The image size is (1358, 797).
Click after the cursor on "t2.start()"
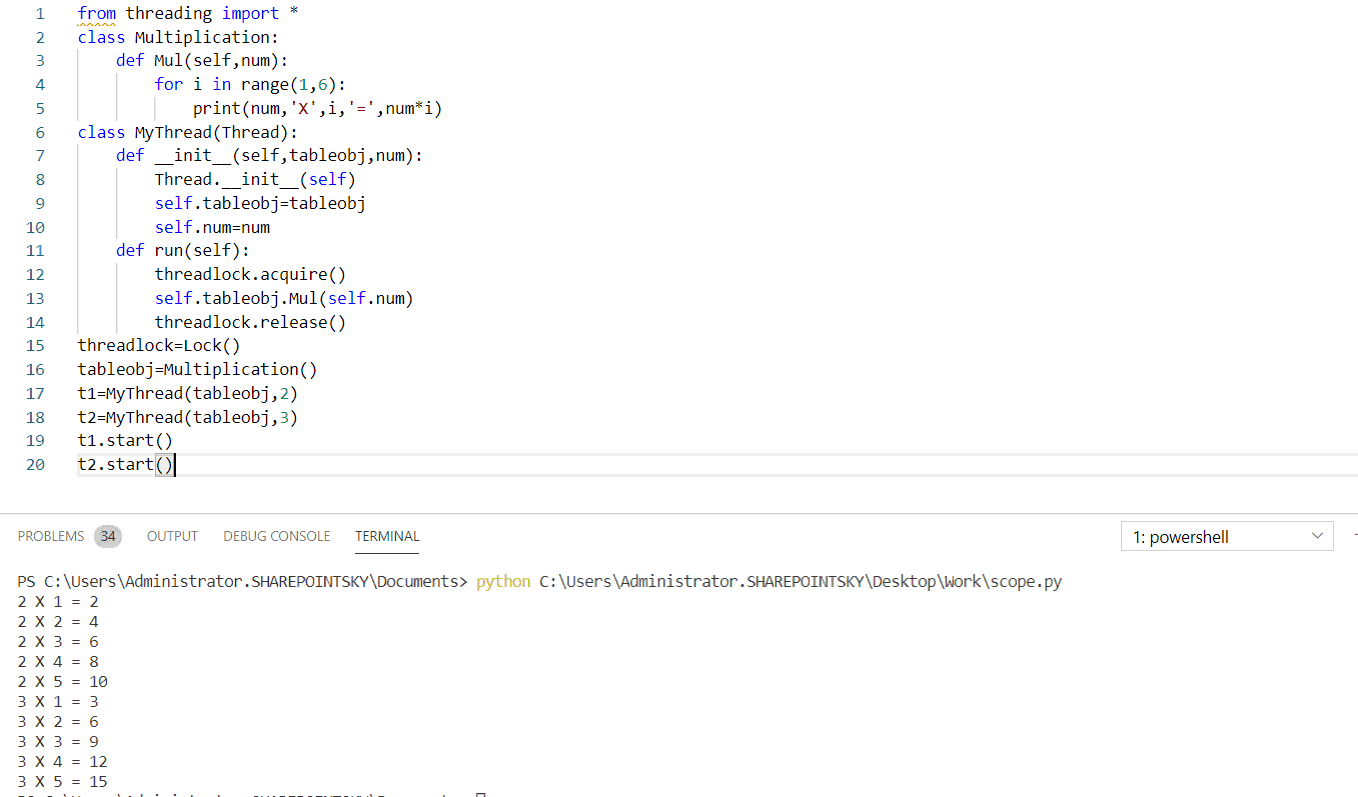[177, 464]
